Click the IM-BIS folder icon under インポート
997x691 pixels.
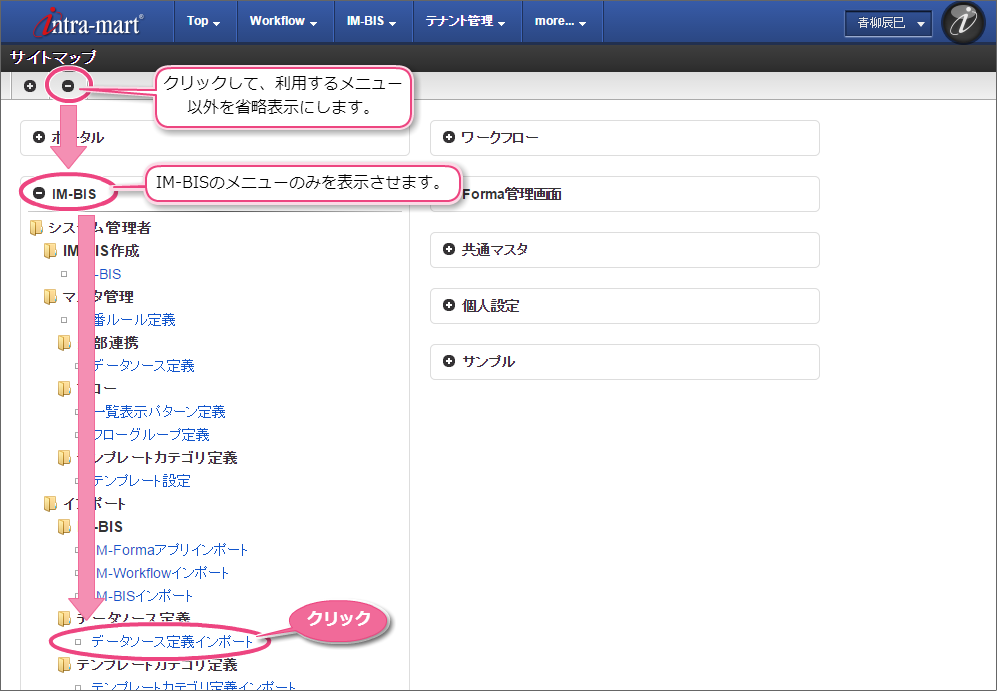64,526
